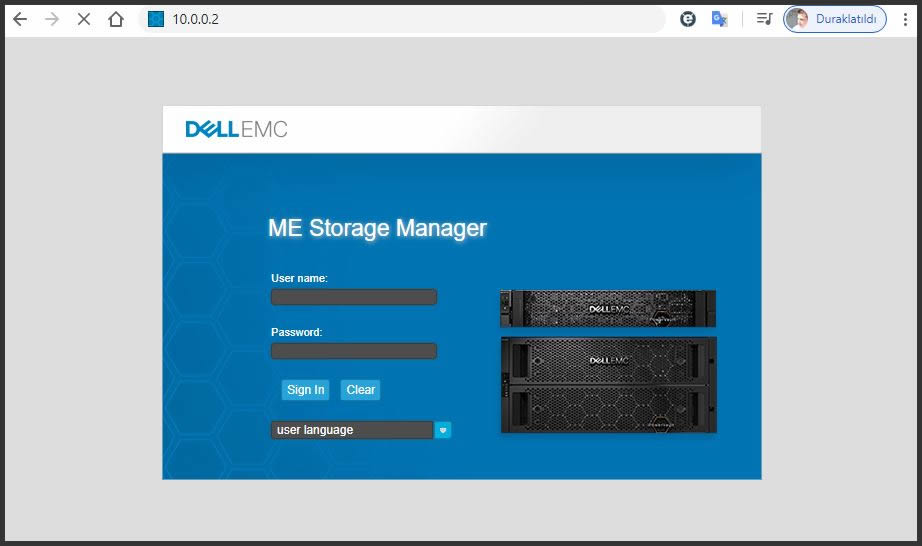Click the site favicon beside 10.0.0.2
922x546 pixels.
click(x=156, y=19)
